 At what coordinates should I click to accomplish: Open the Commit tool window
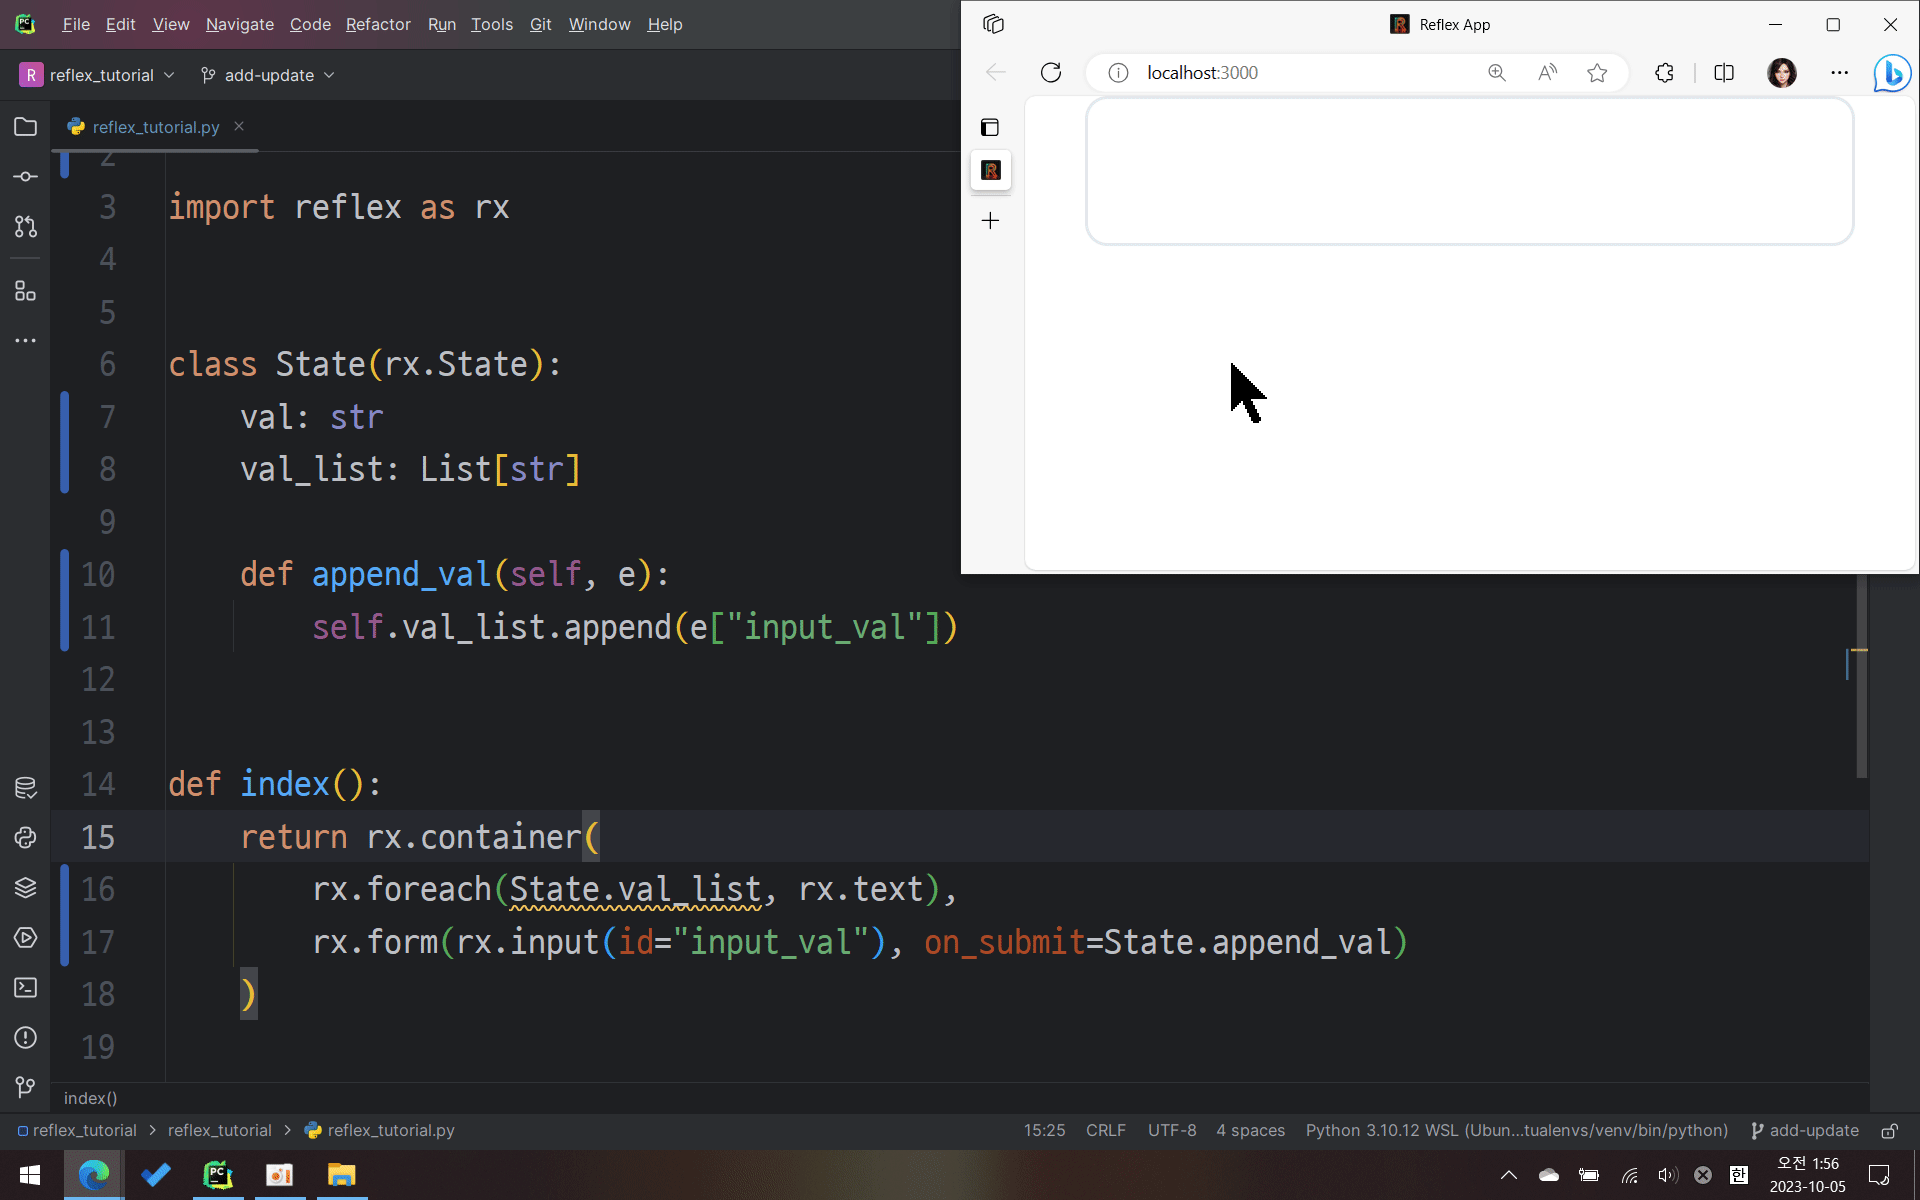[x=26, y=177]
